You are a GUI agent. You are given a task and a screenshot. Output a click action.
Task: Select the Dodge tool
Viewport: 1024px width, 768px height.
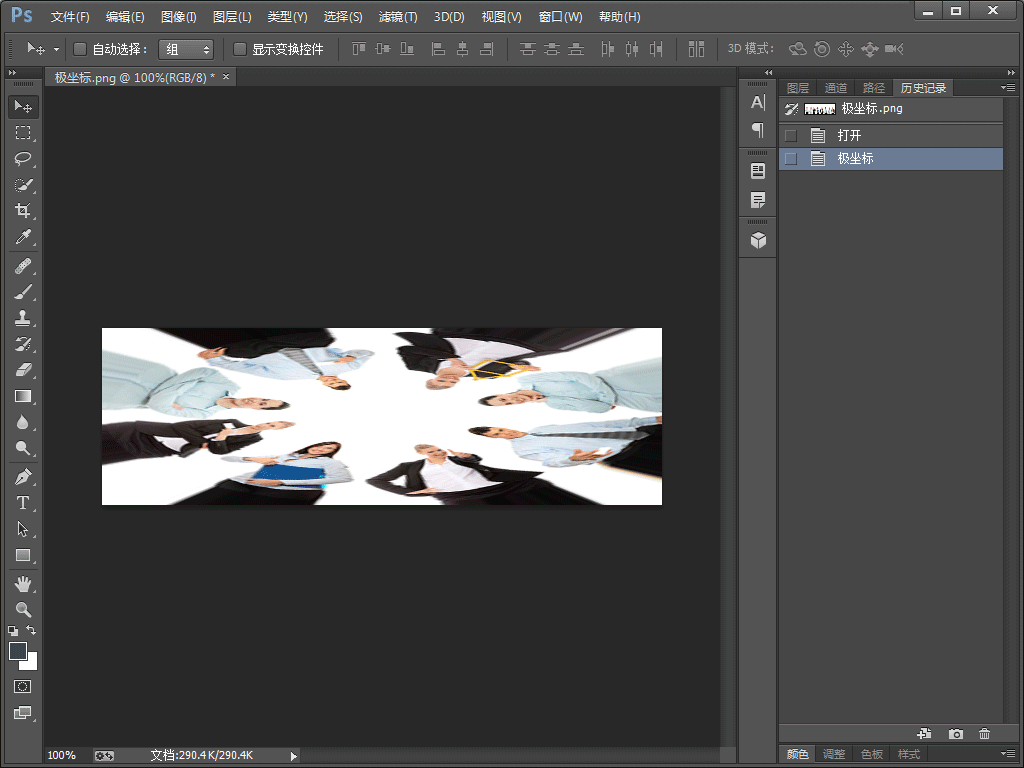click(x=23, y=448)
